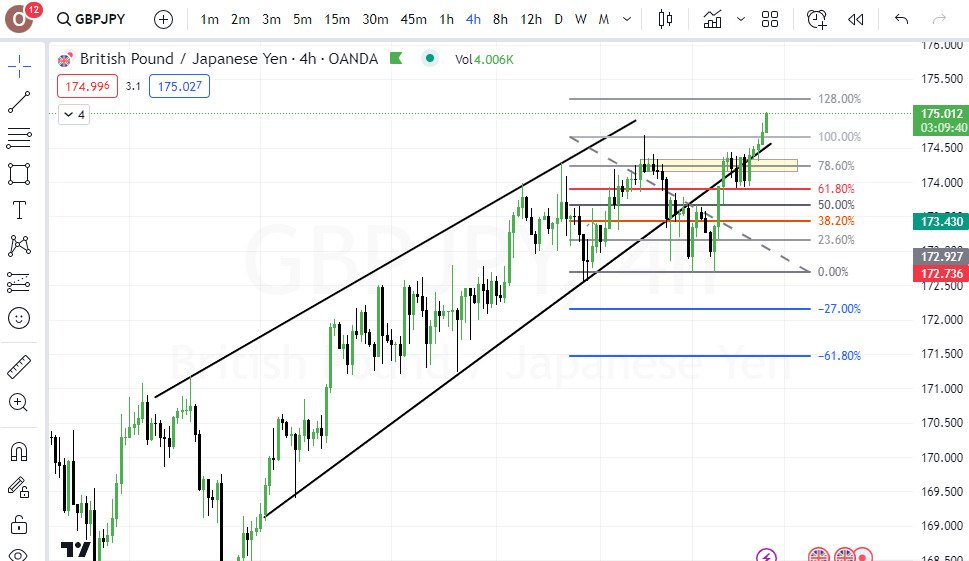The image size is (969, 561).
Task: Select the rectangle shape tool
Action: [x=19, y=174]
